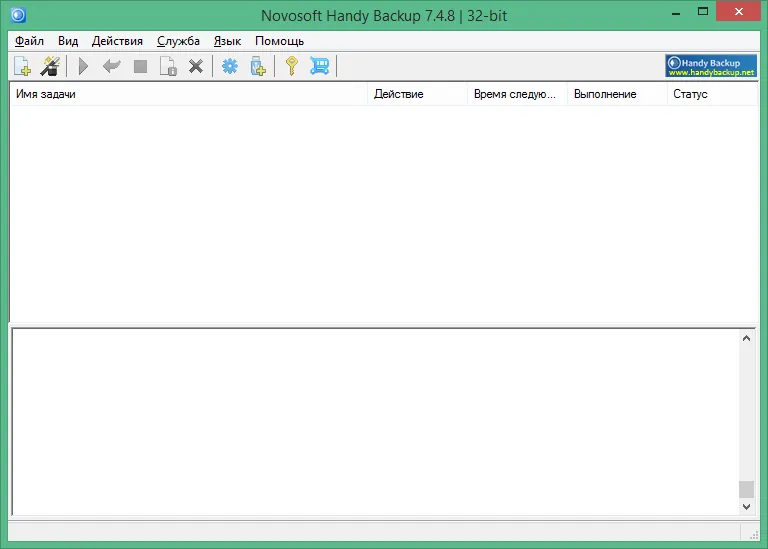Click log panel scroll-down arrow

click(x=746, y=506)
